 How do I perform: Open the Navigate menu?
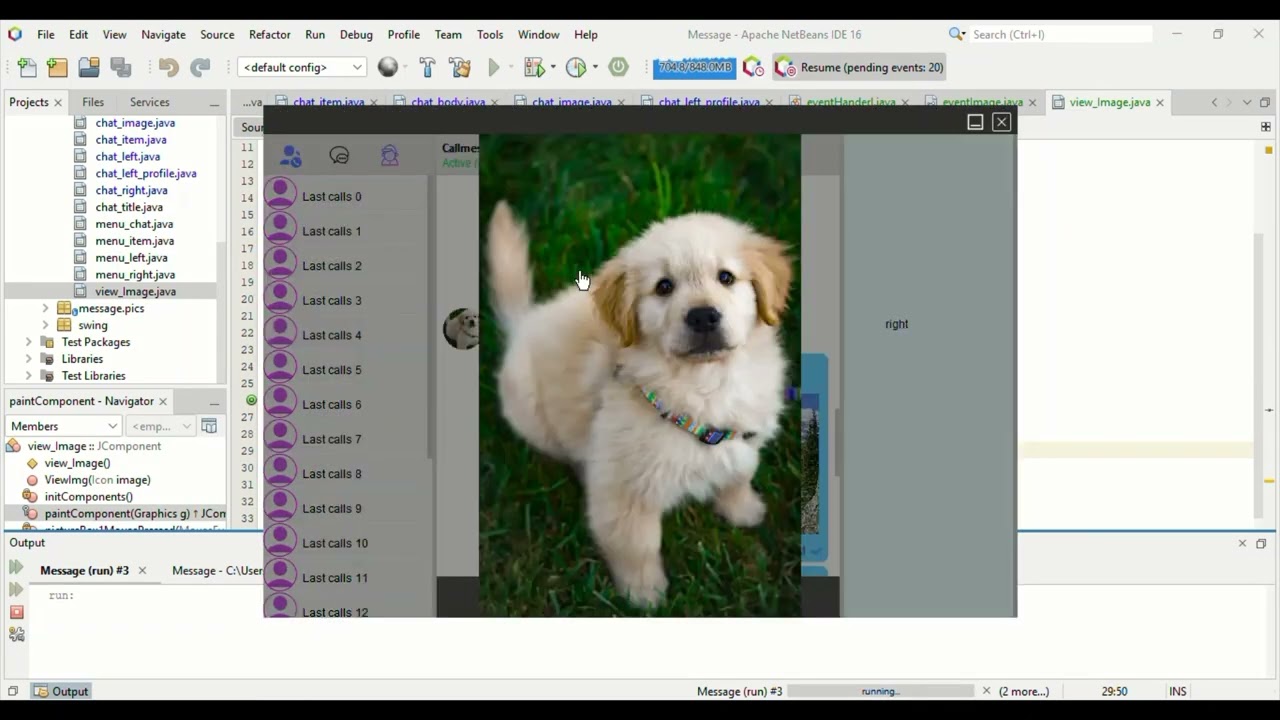point(163,34)
